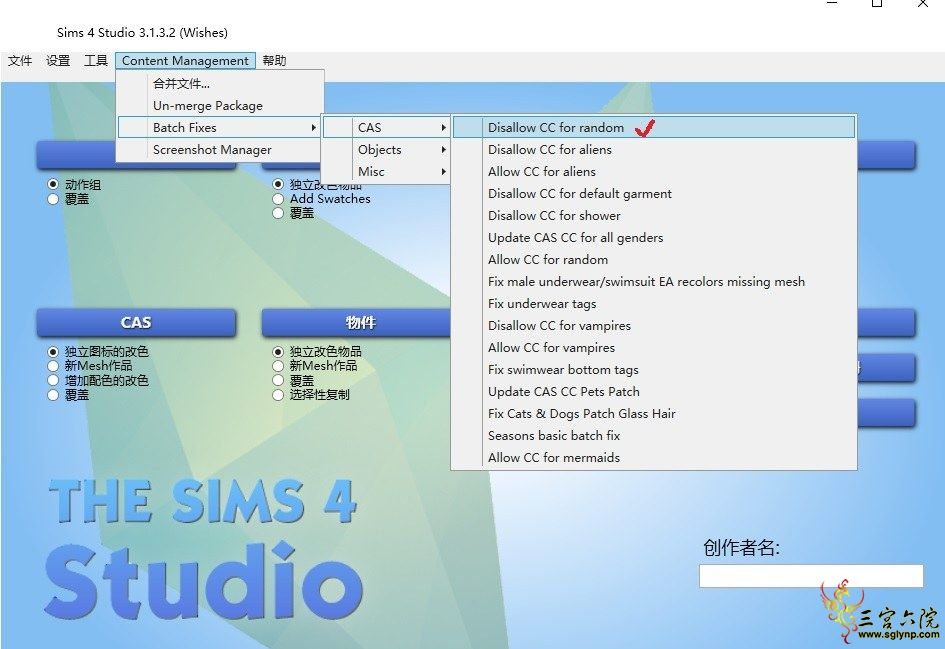Open the 文件 menu

click(20, 61)
